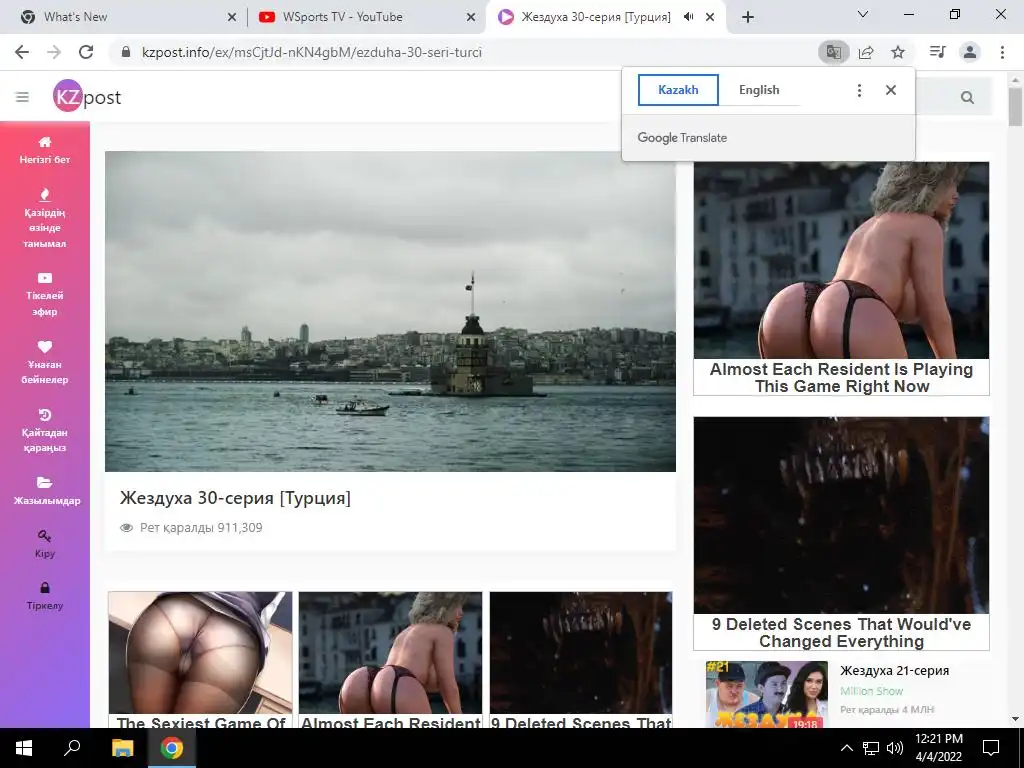Click the address bar URL
The height and width of the screenshot is (768, 1024).
pos(312,52)
